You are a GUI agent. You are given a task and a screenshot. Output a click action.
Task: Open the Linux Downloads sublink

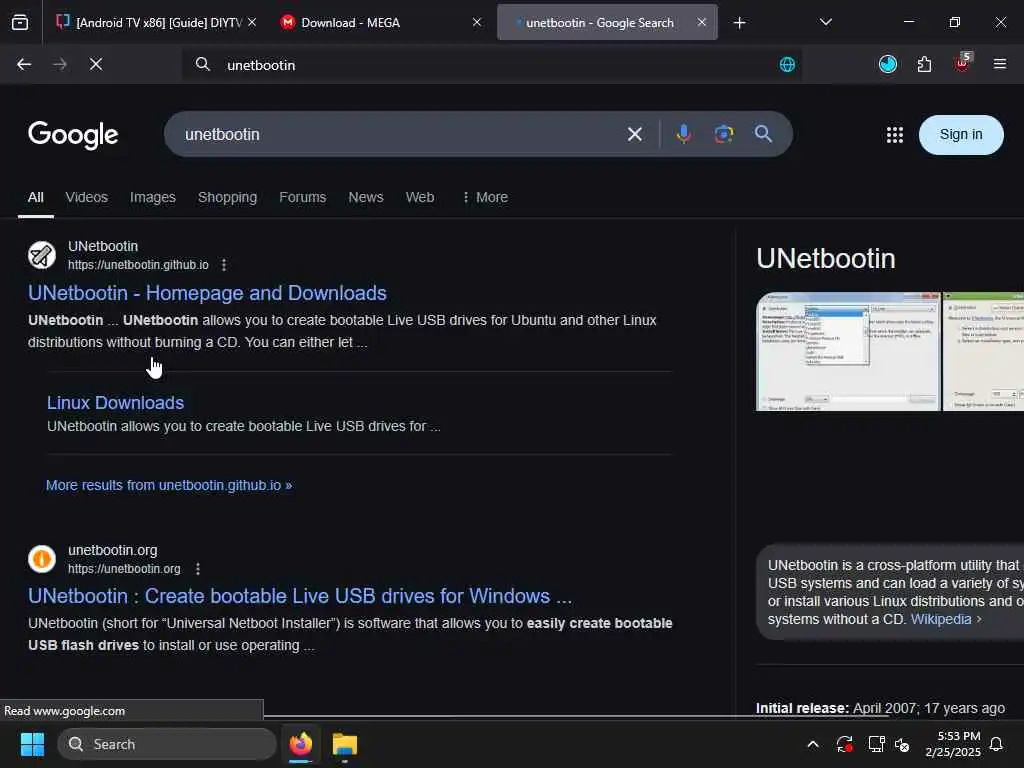click(115, 403)
